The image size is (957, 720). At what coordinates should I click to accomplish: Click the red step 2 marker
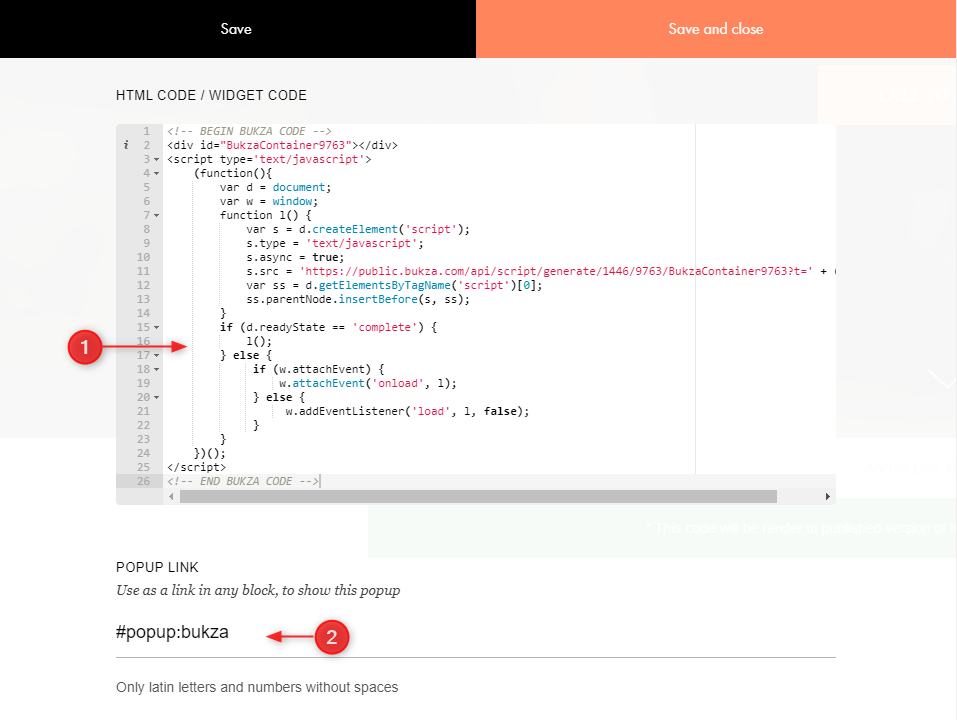332,637
